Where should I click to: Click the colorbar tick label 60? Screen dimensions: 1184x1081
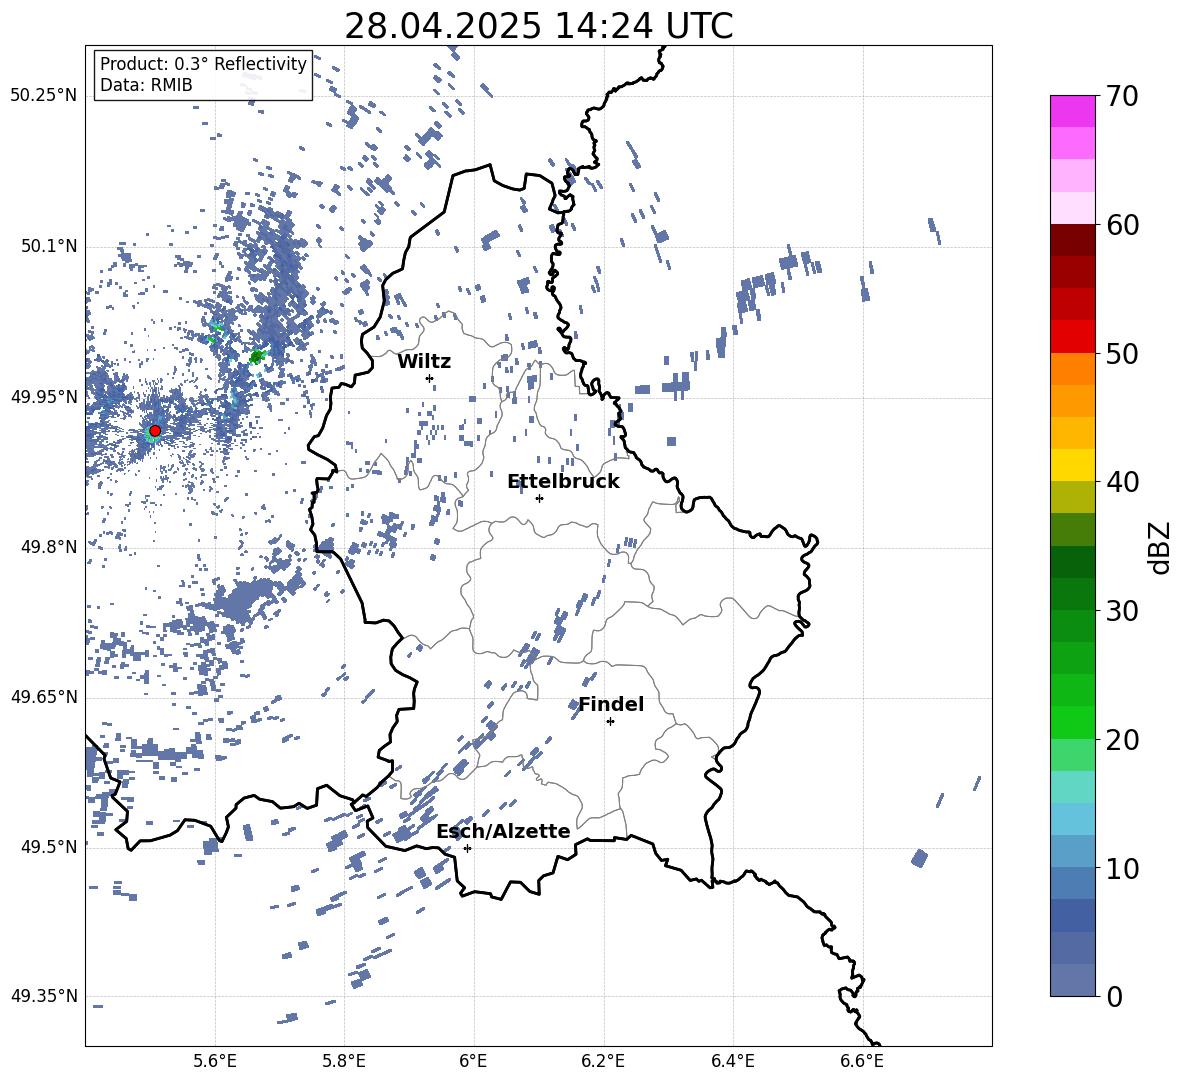[x=1122, y=225]
